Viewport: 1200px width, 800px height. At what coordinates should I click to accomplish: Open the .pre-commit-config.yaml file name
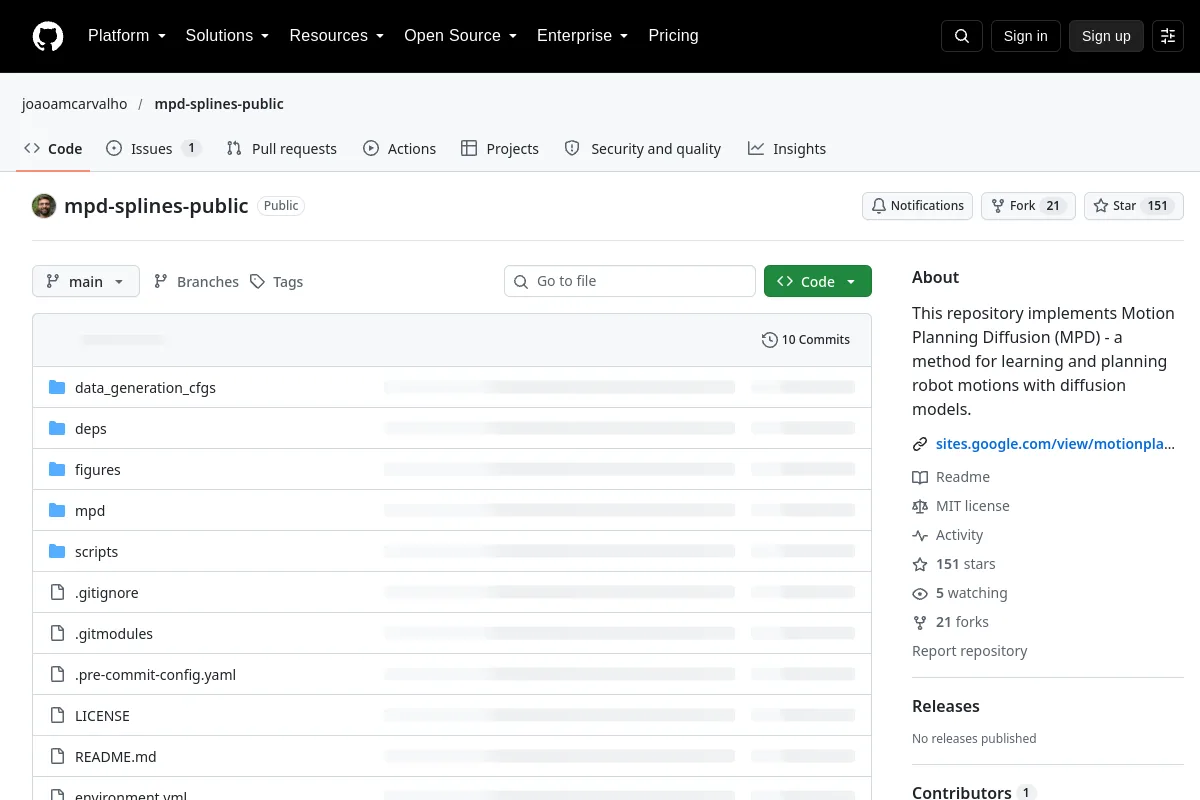click(x=155, y=675)
